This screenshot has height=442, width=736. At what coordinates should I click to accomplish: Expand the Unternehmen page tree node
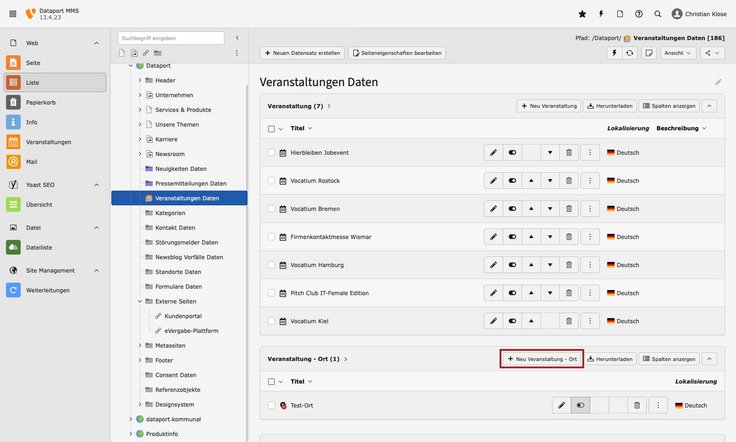pos(140,95)
